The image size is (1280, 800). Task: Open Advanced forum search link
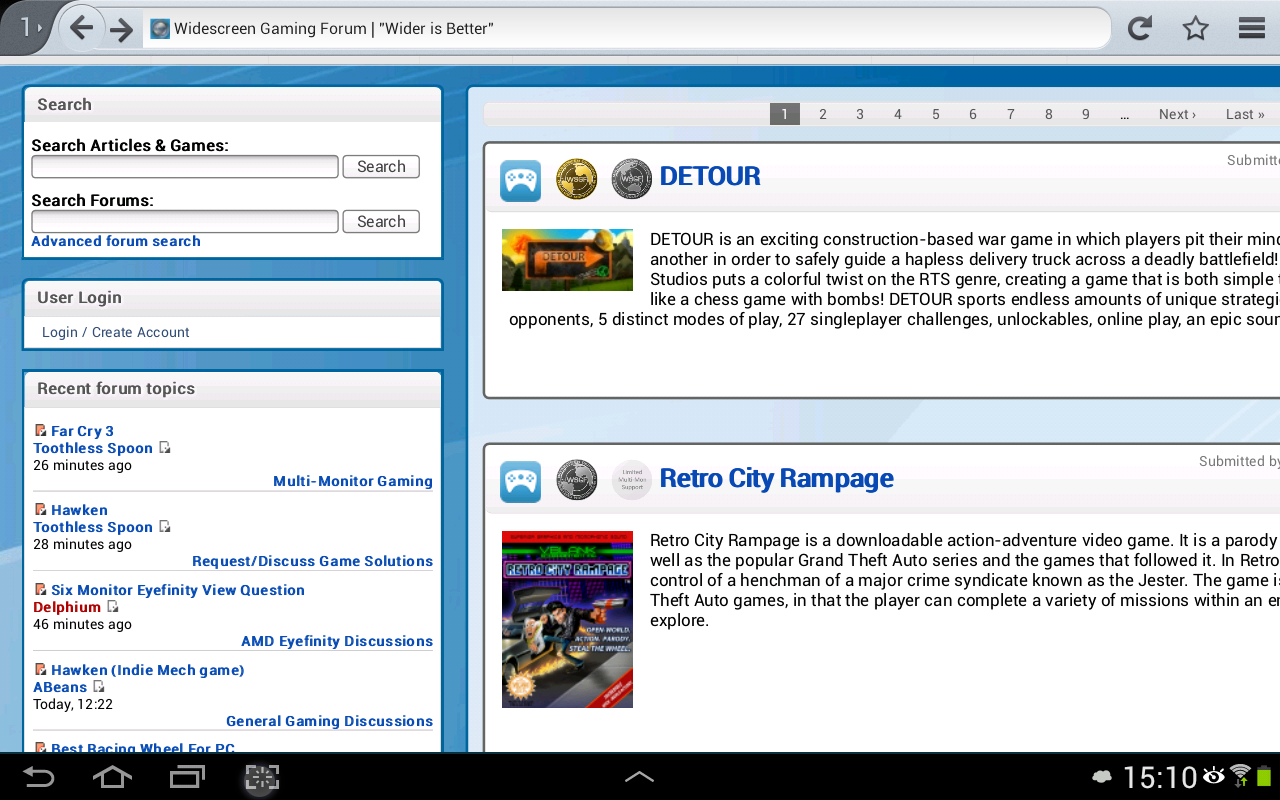116,241
